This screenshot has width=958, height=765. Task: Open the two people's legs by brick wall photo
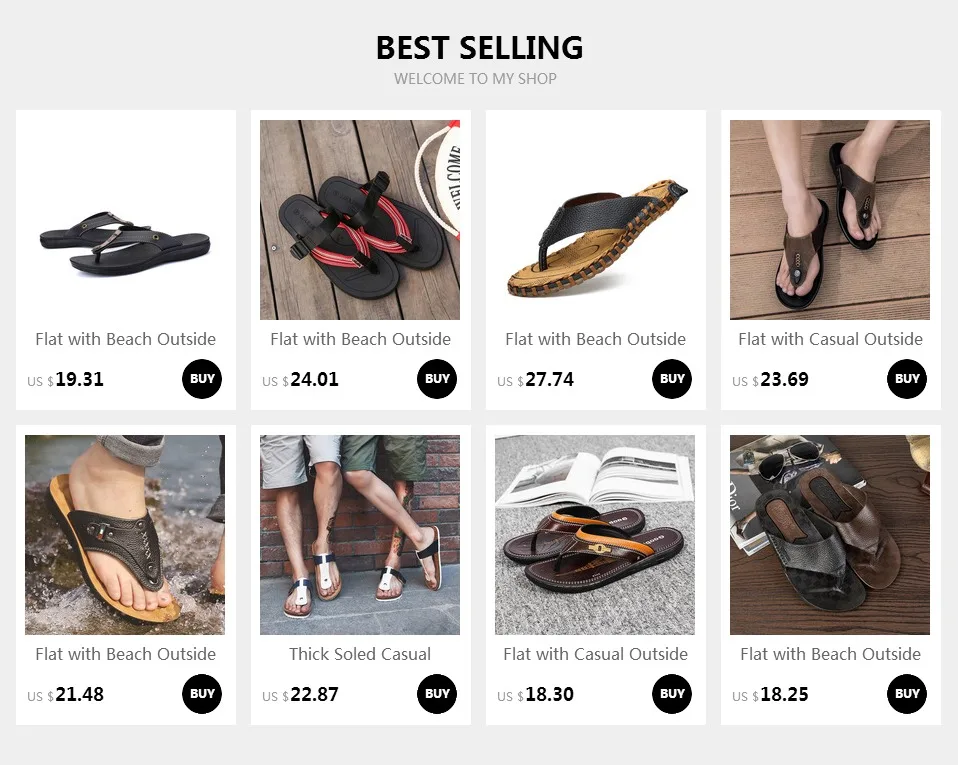(x=360, y=535)
